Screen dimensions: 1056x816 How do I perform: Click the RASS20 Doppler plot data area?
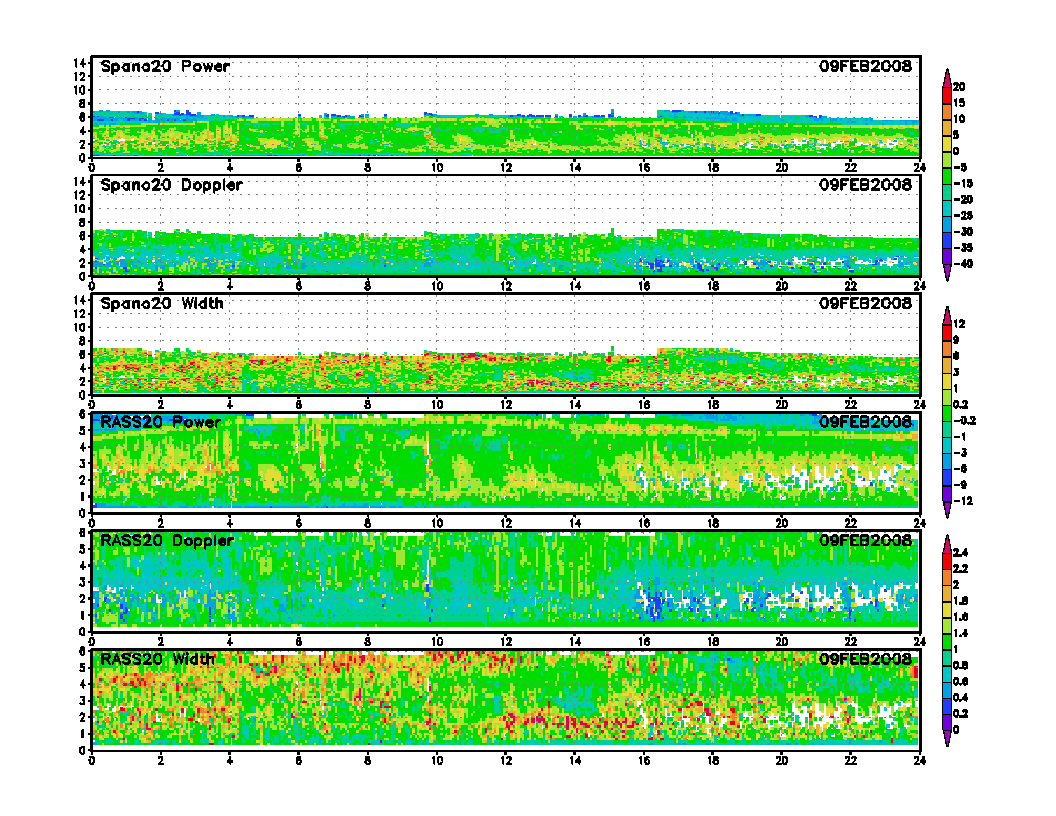click(x=506, y=582)
